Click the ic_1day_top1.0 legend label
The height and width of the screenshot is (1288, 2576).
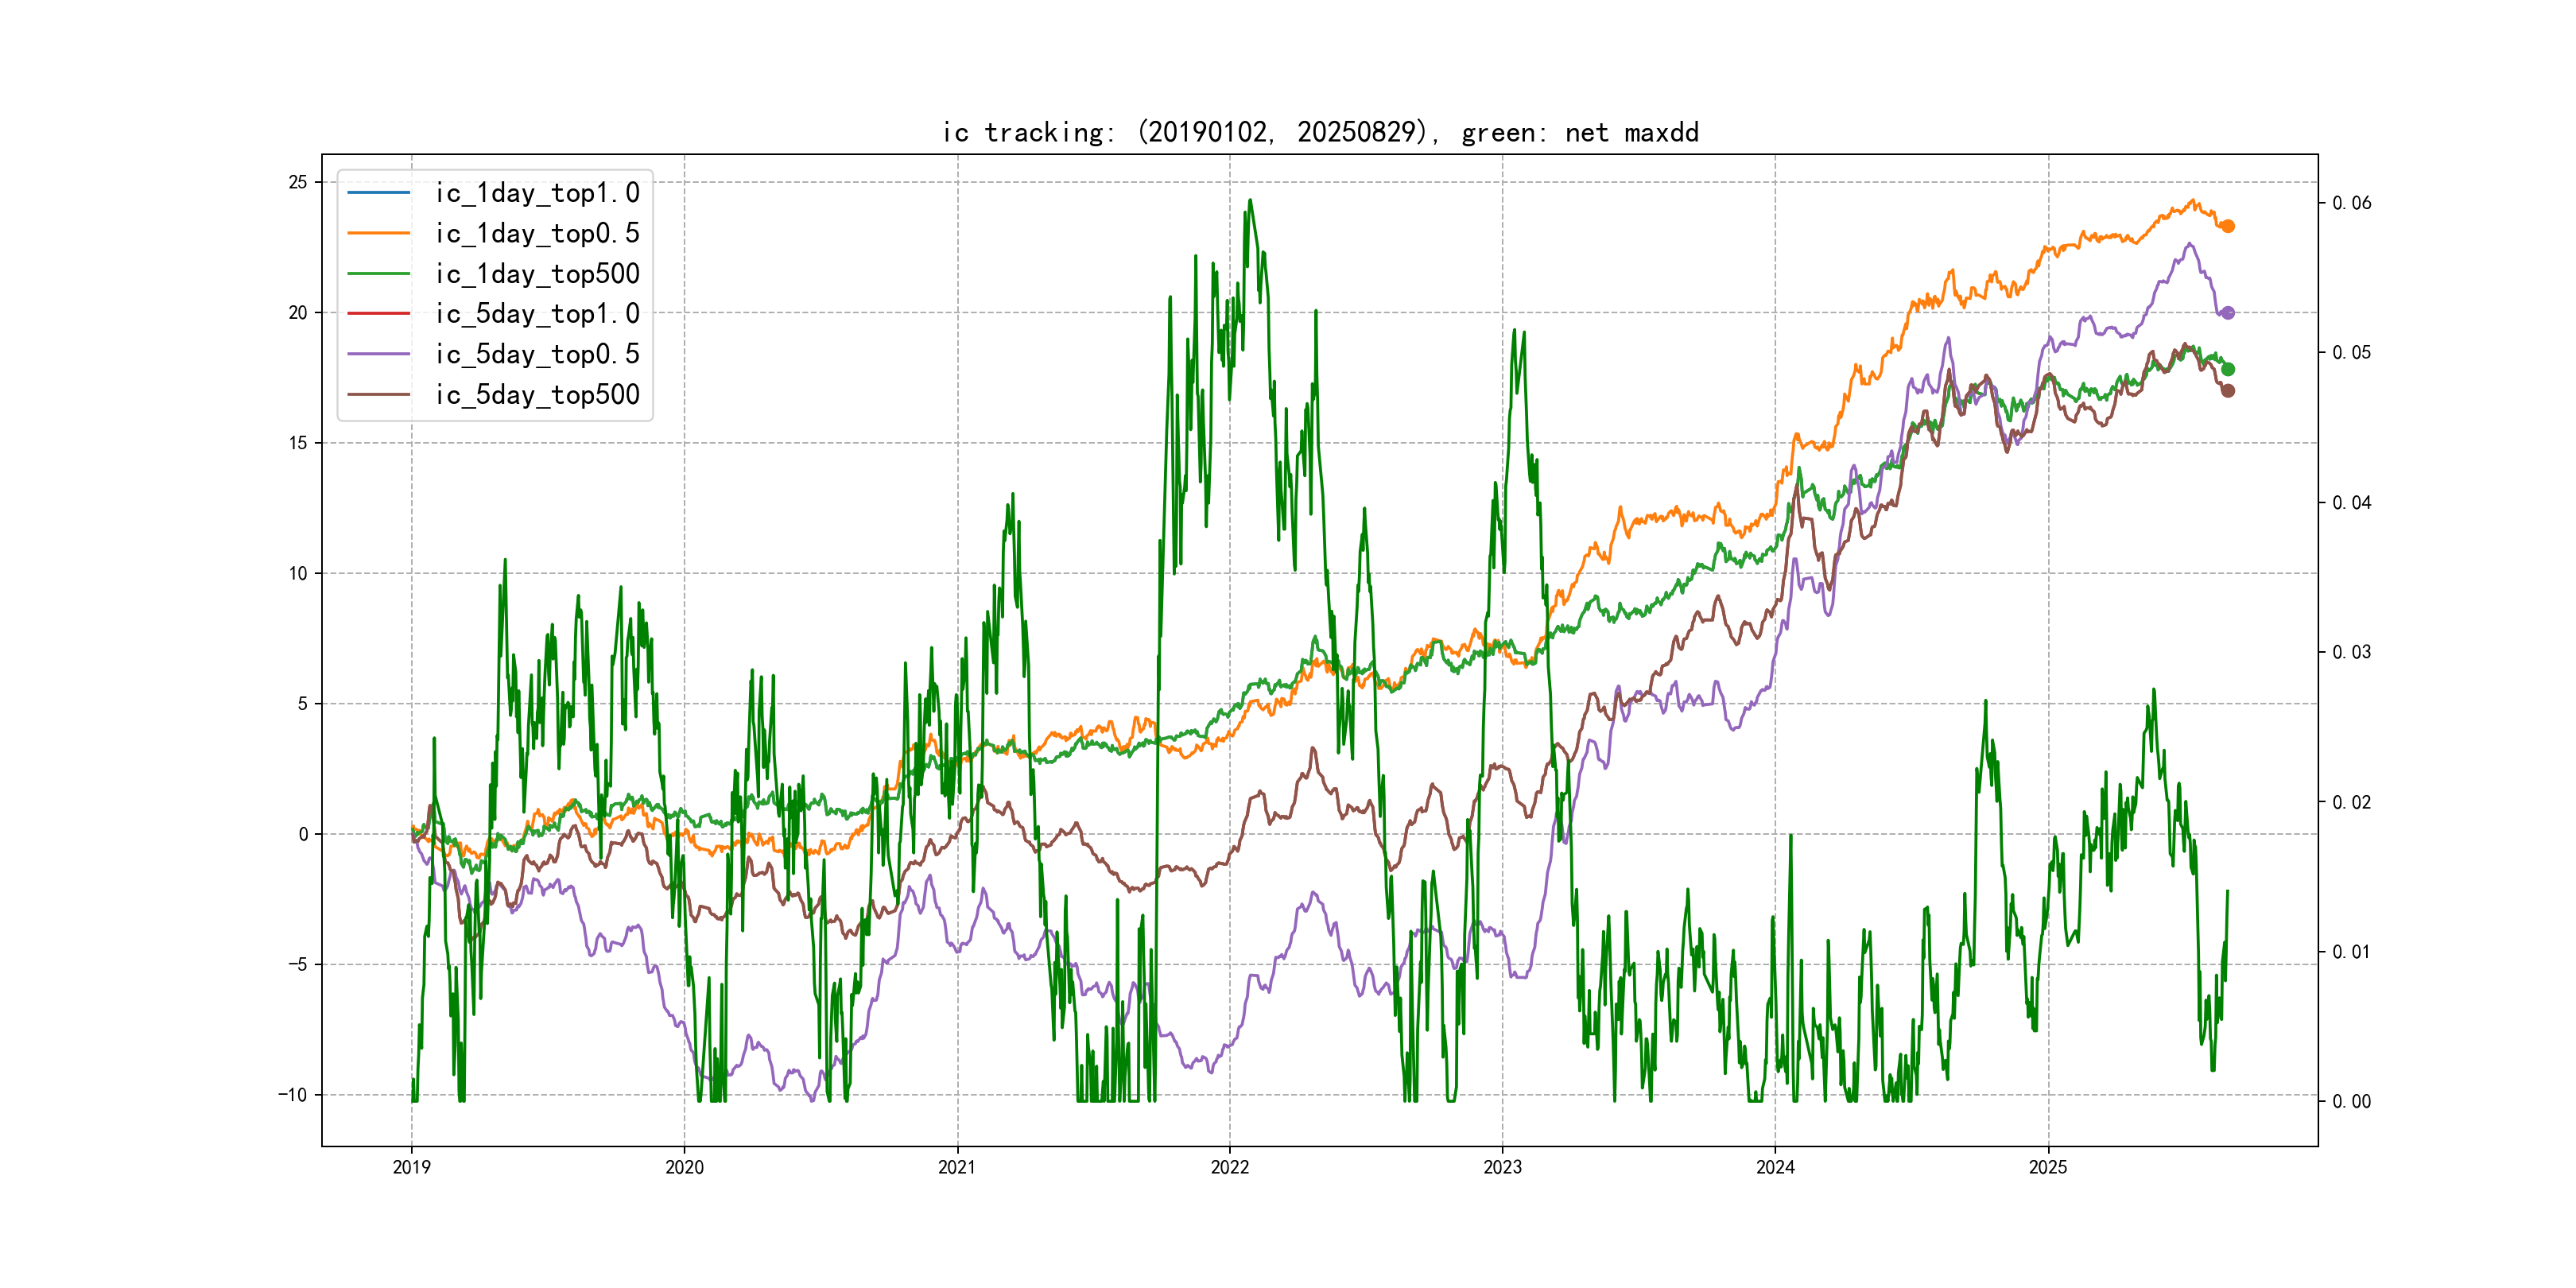tap(537, 193)
